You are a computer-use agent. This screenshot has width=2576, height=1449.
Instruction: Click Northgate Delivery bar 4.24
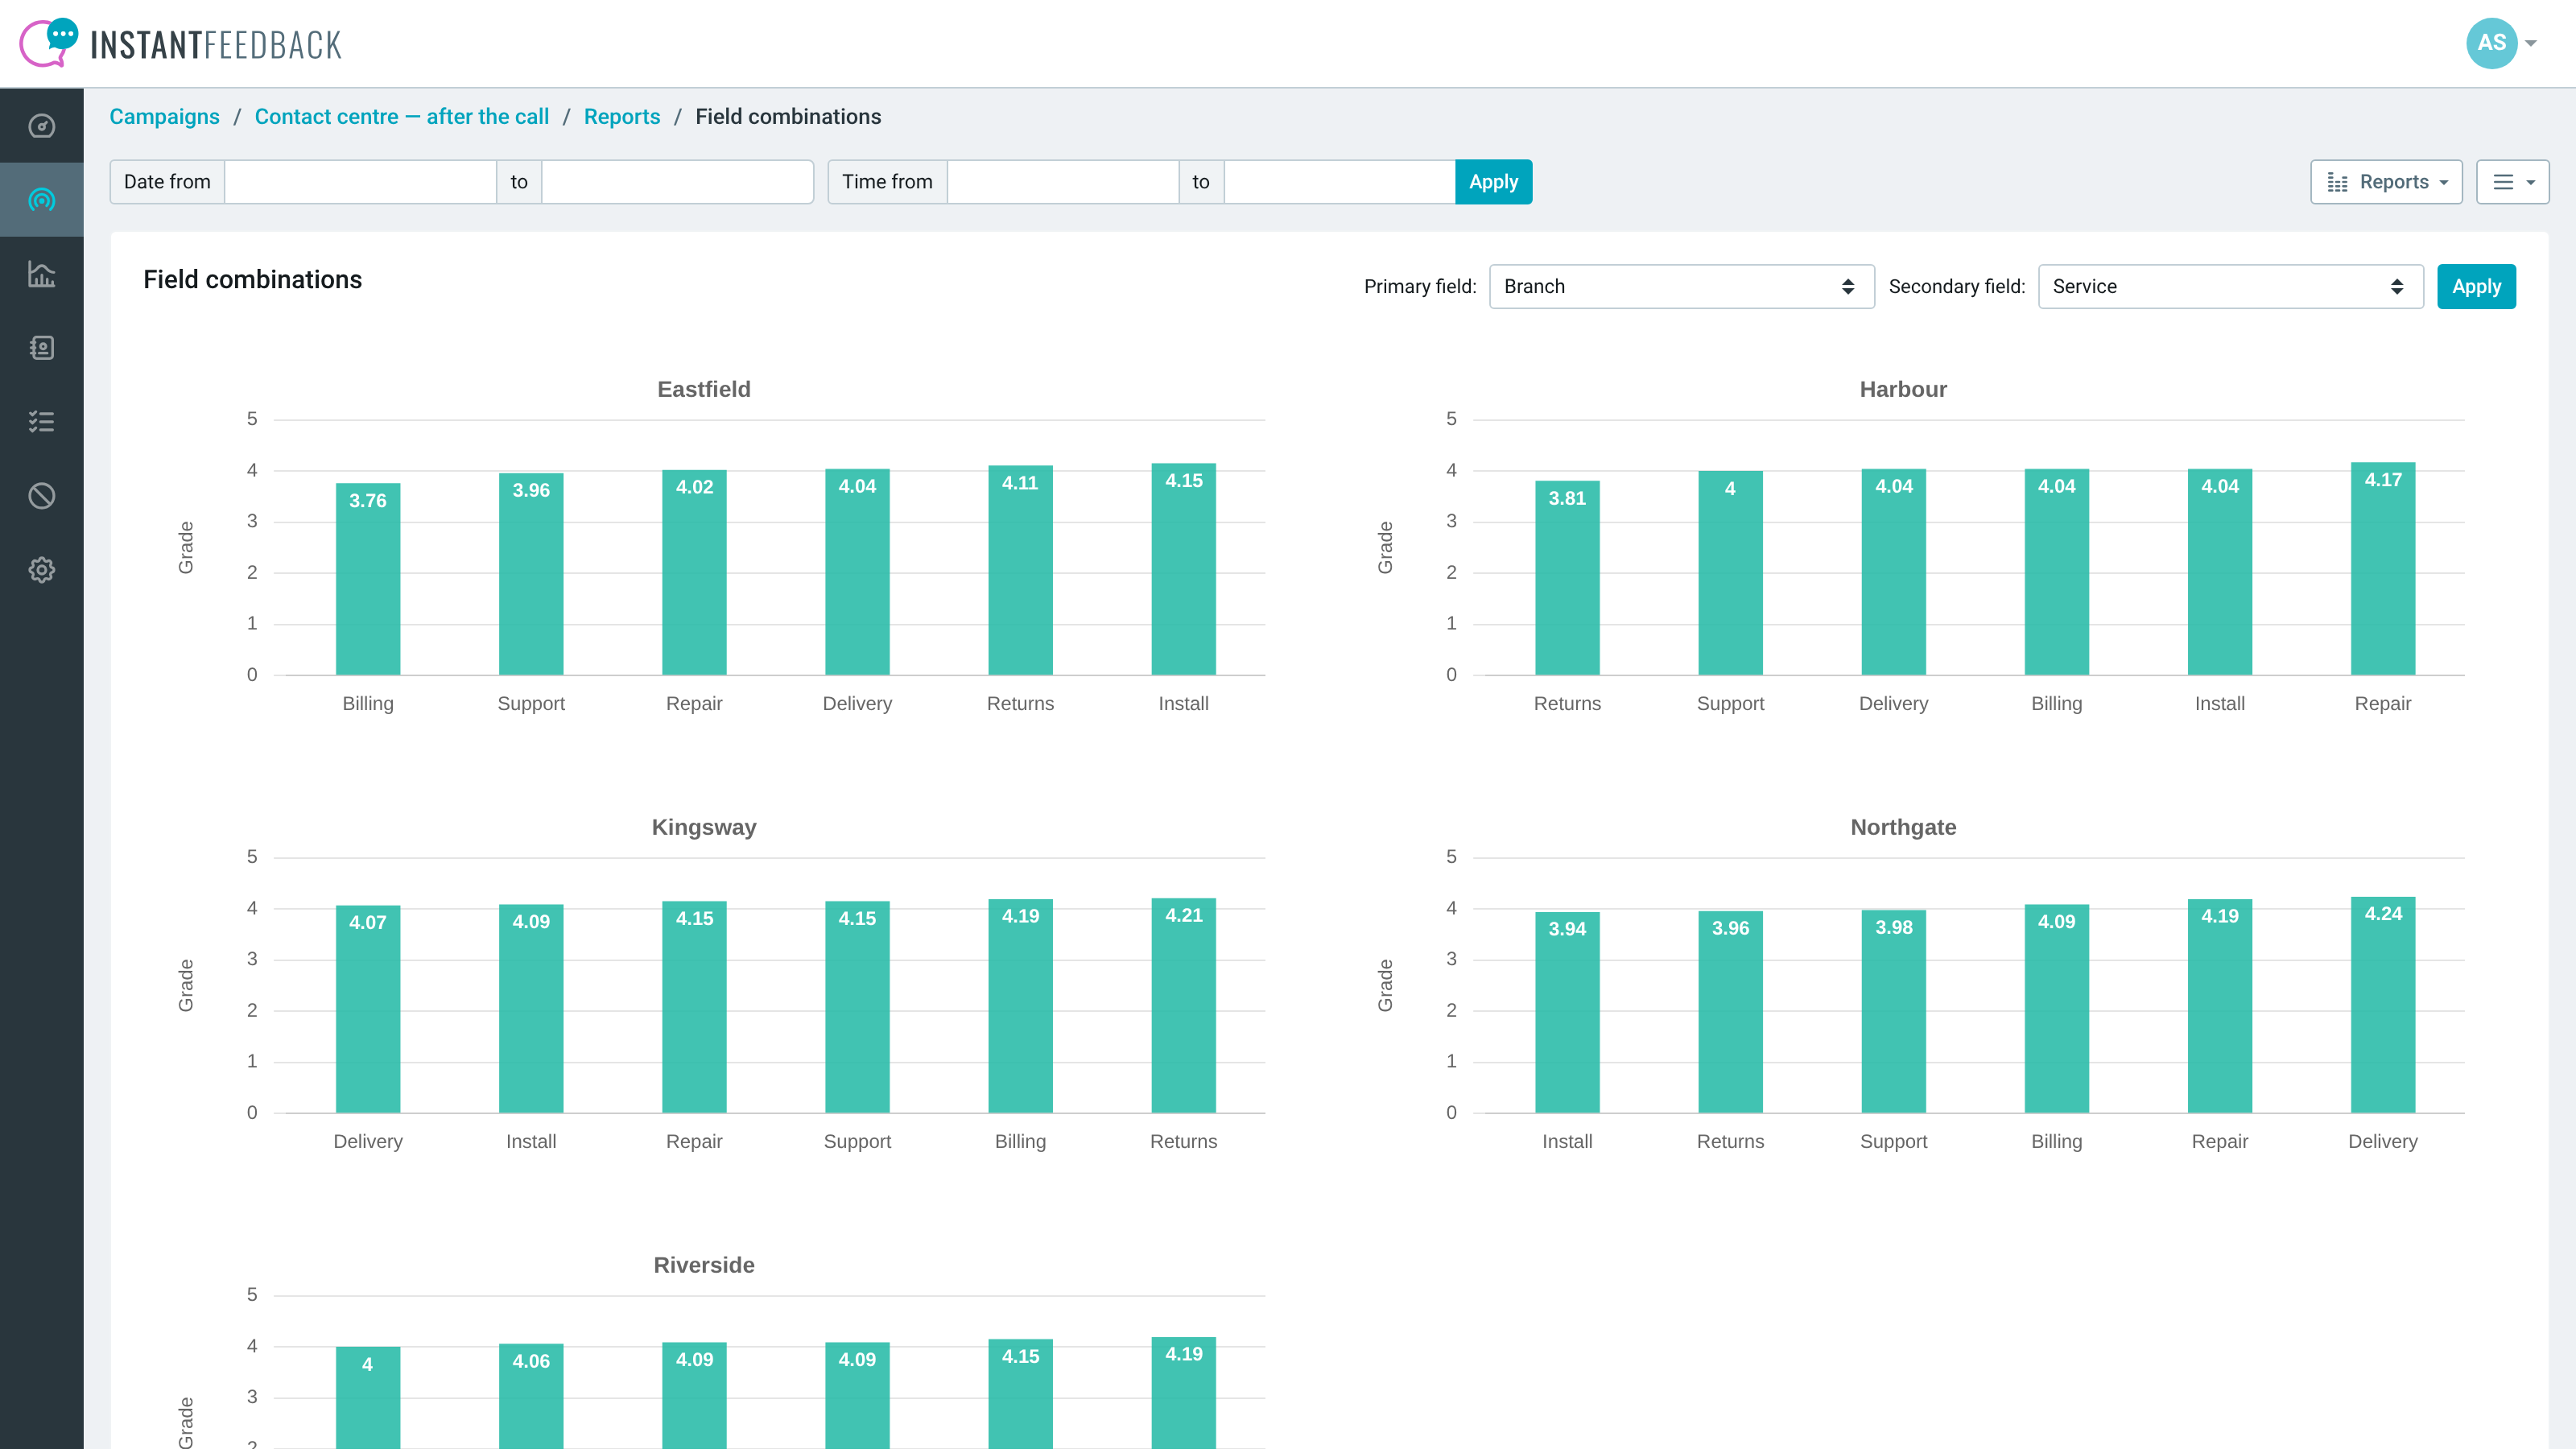coord(2383,1004)
